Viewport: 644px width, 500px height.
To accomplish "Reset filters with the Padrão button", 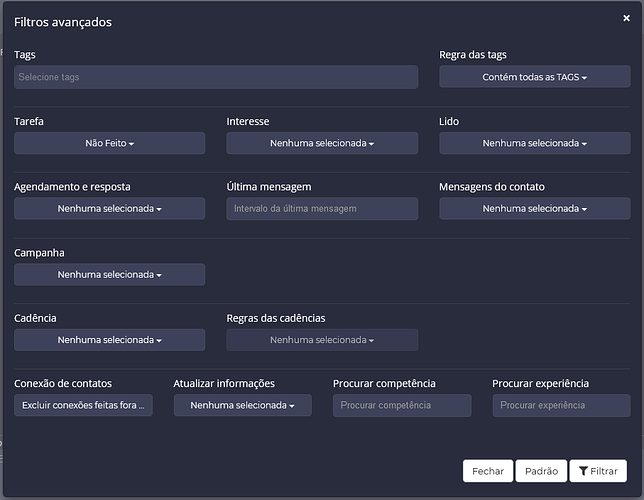I will click(541, 471).
